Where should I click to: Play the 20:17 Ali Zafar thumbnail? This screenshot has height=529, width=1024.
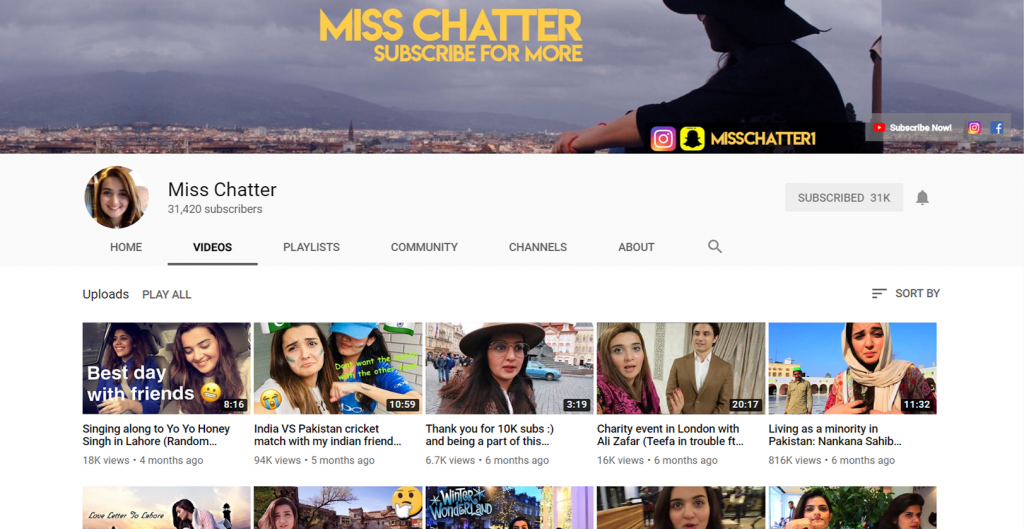point(681,368)
